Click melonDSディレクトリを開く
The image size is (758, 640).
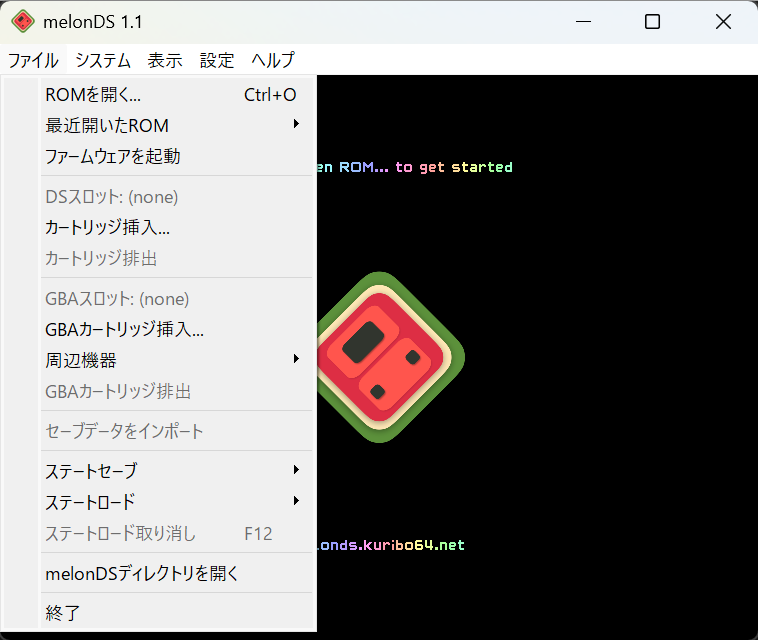142,574
